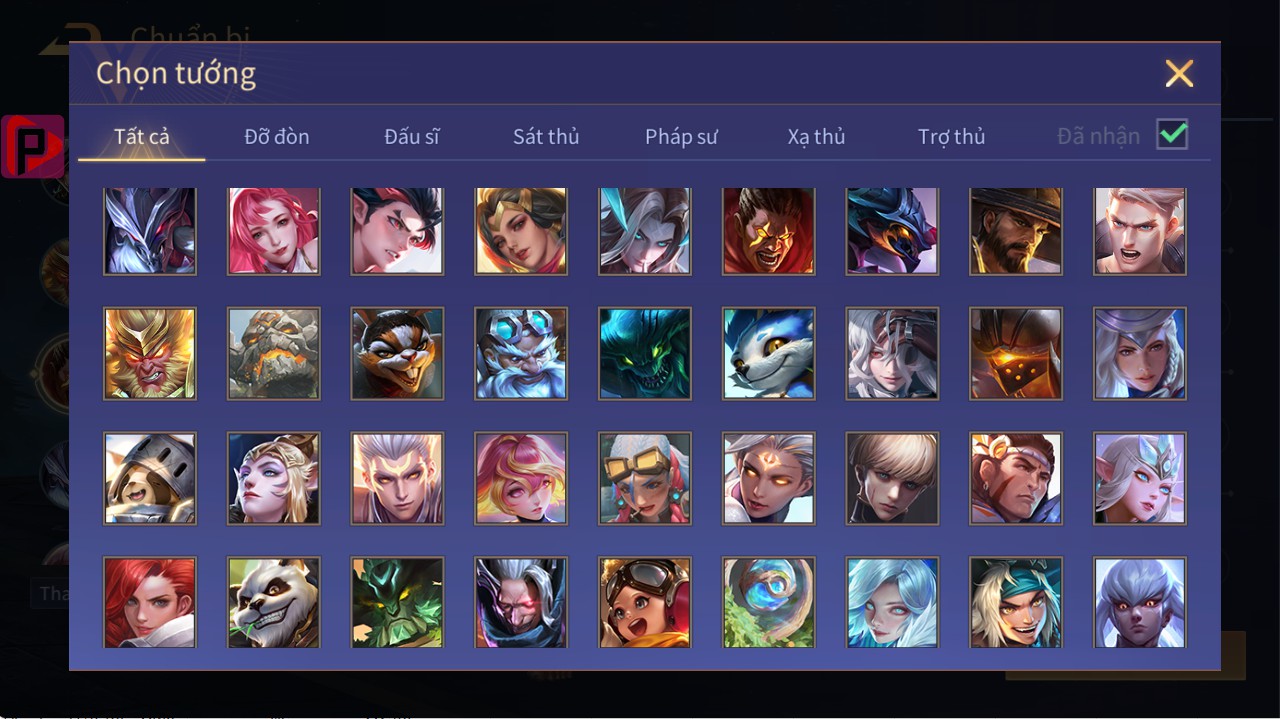
Task: Show the Xạ thủ hero category
Action: pos(816,137)
